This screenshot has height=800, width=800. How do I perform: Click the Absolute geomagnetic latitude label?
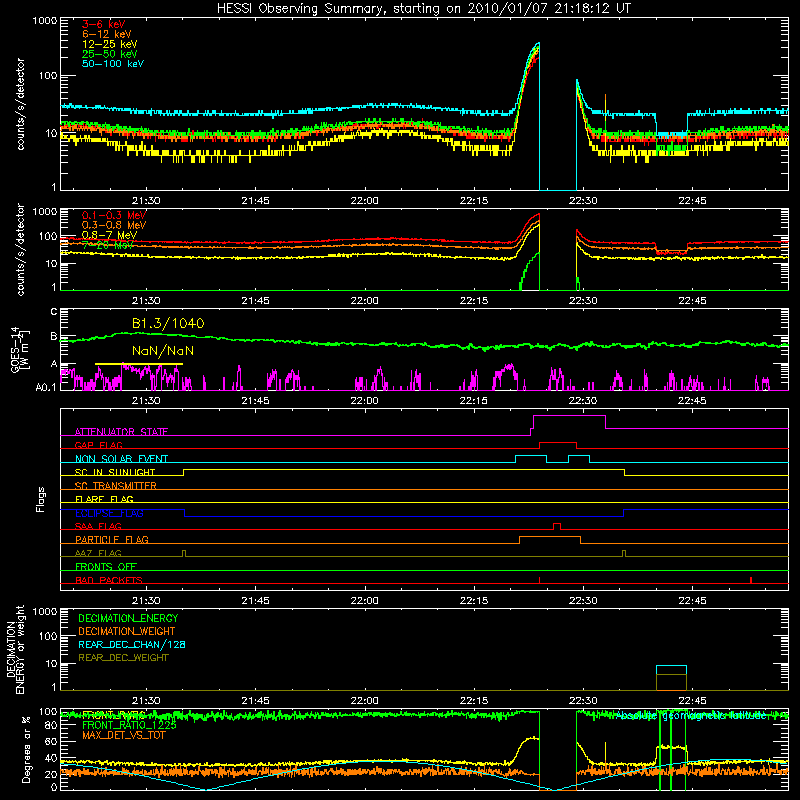pyautogui.click(x=691, y=716)
